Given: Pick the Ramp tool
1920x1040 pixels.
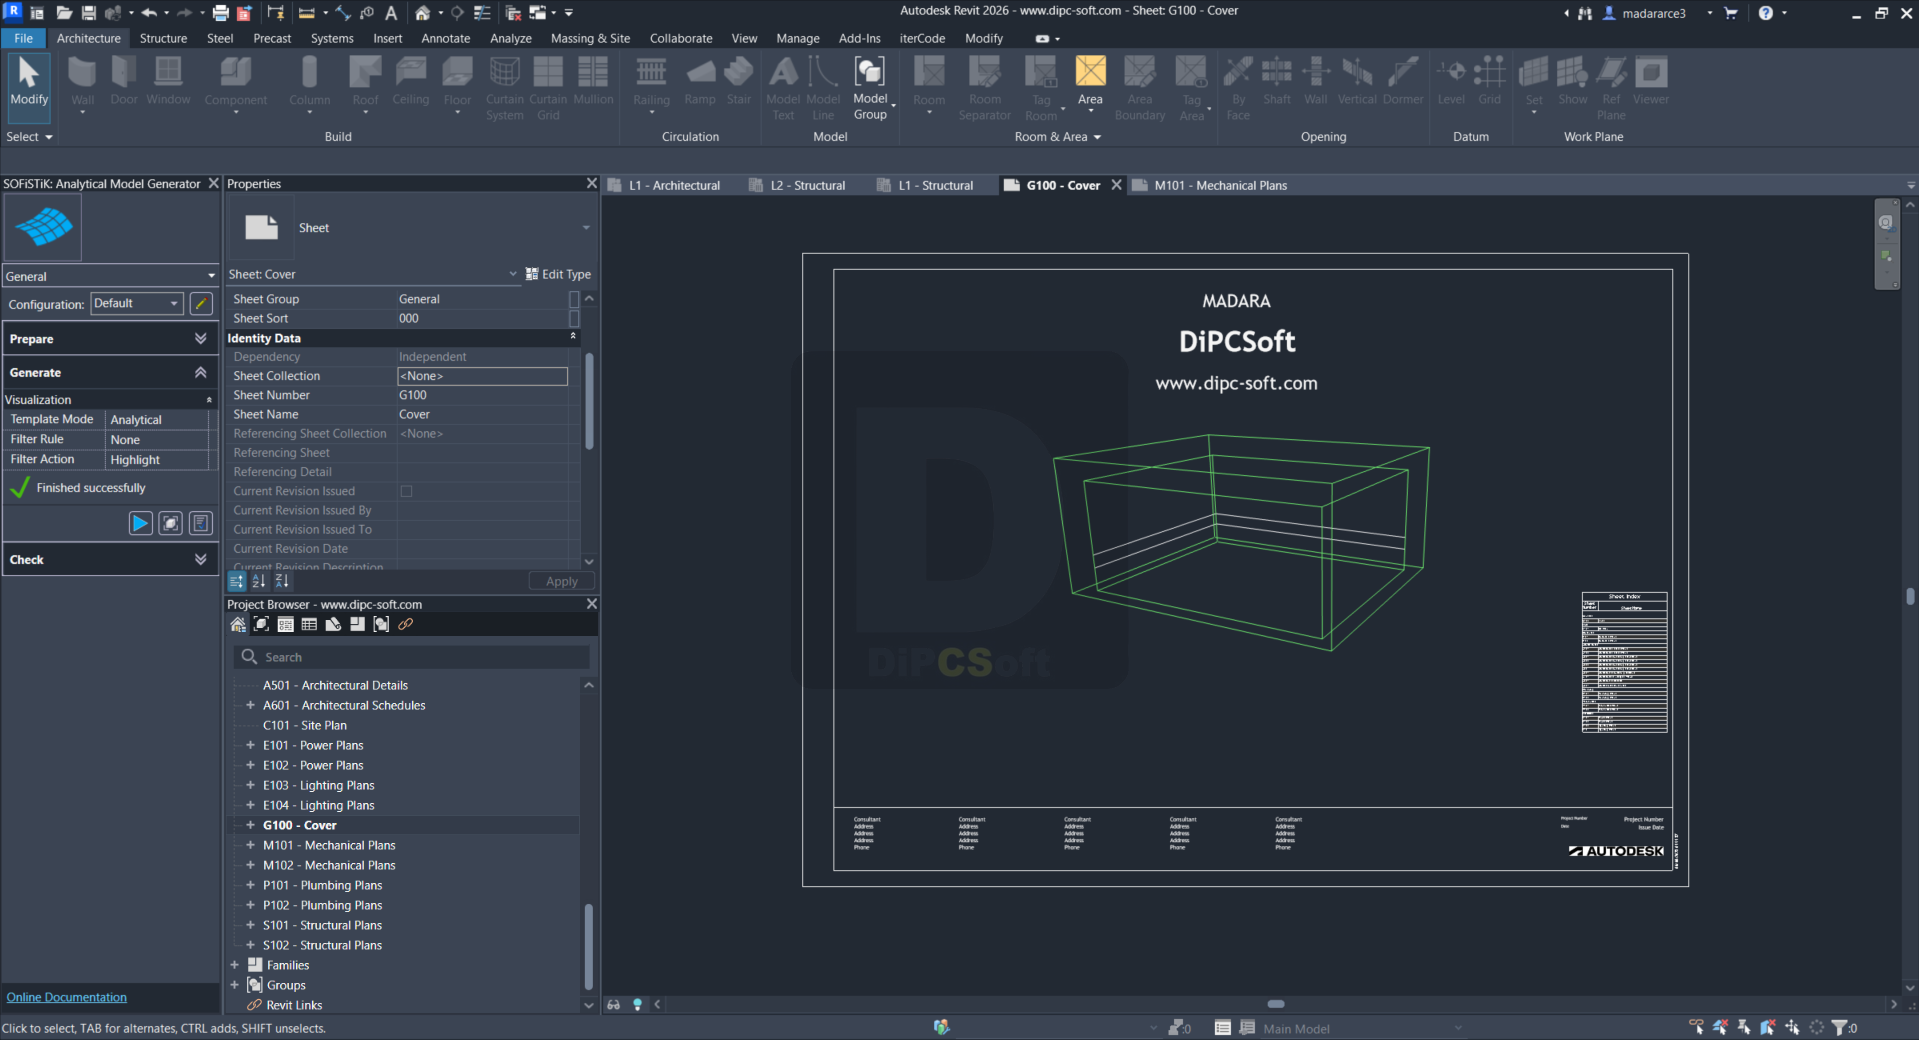Looking at the screenshot, I should click(x=700, y=81).
